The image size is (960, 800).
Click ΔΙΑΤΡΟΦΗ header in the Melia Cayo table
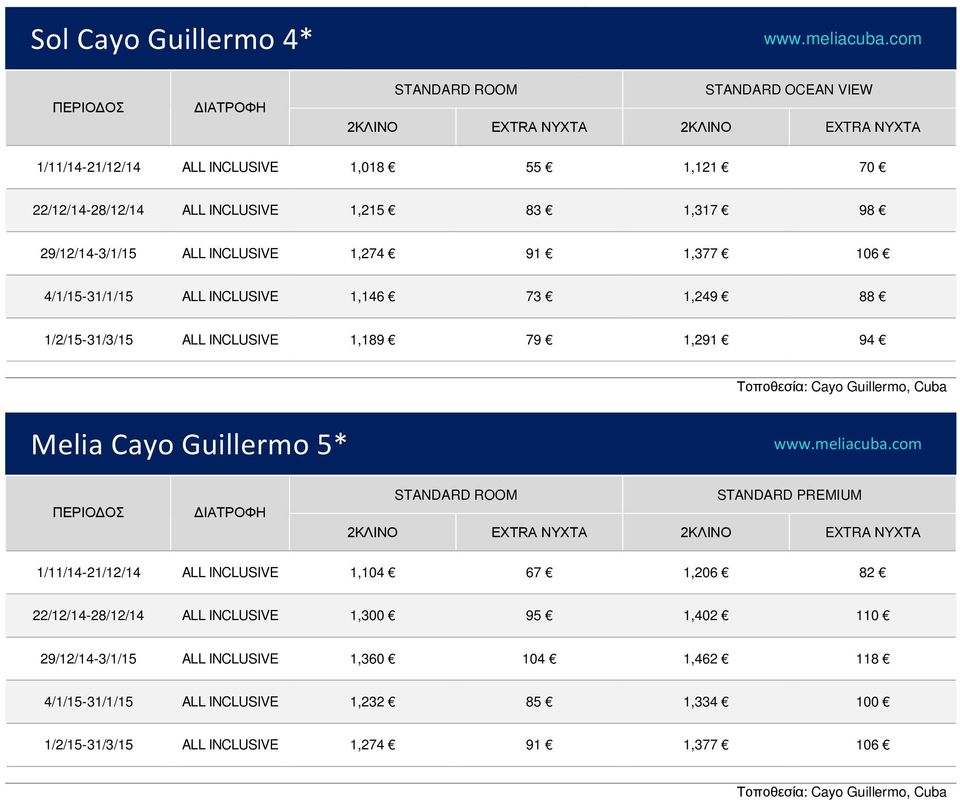pos(230,512)
